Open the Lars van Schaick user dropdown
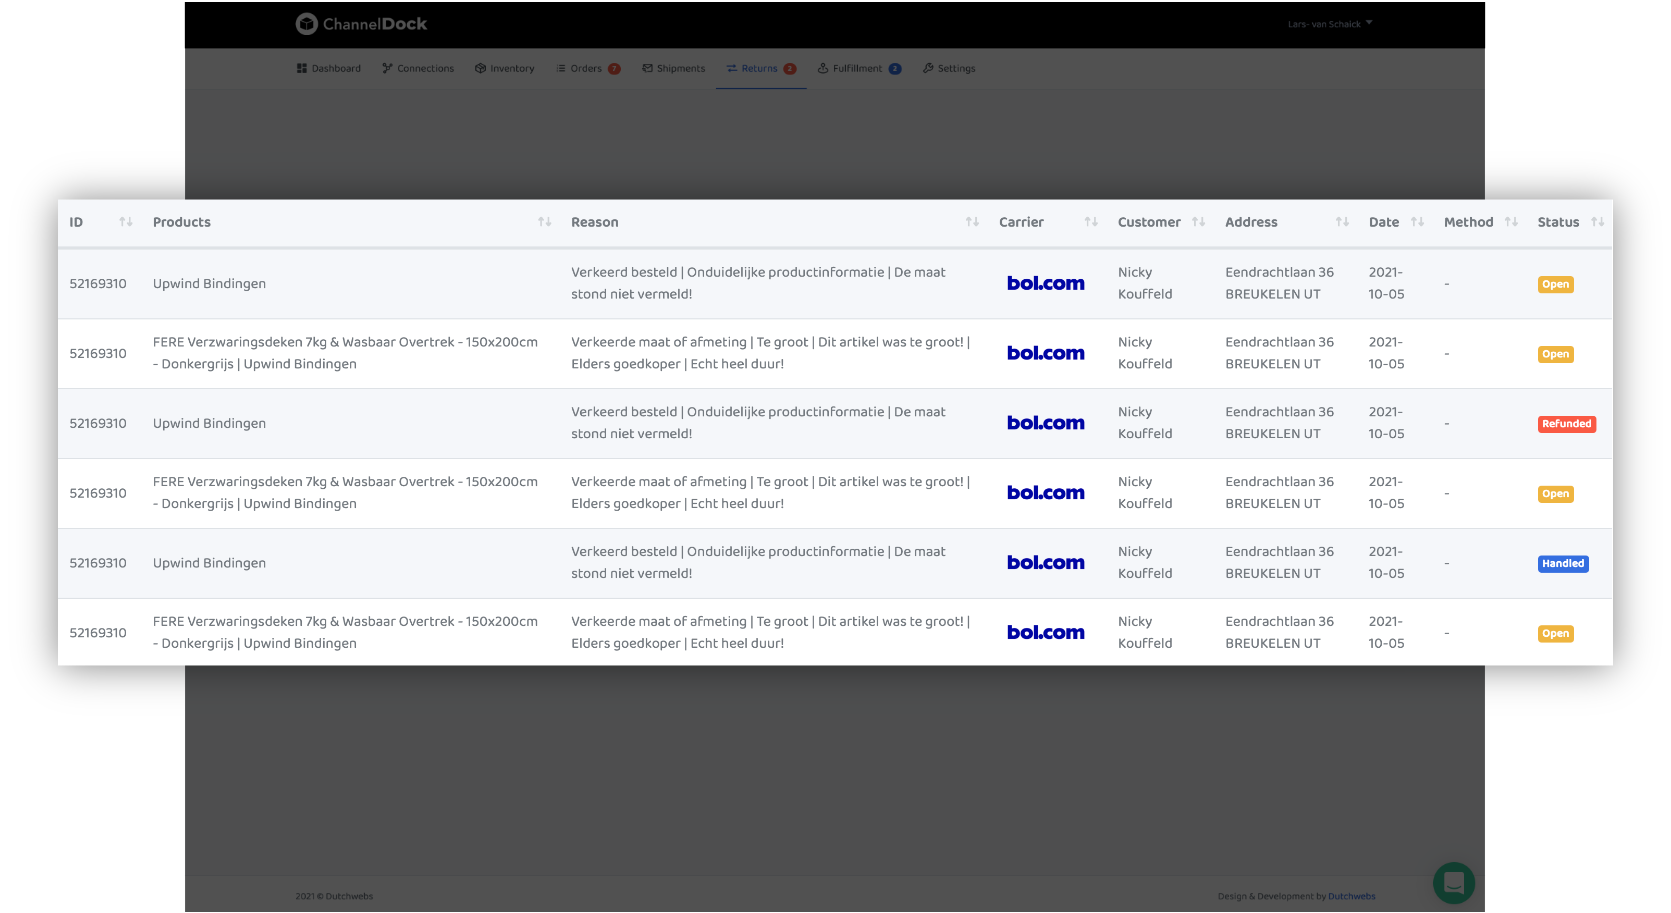This screenshot has width=1671, height=913. (x=1330, y=24)
